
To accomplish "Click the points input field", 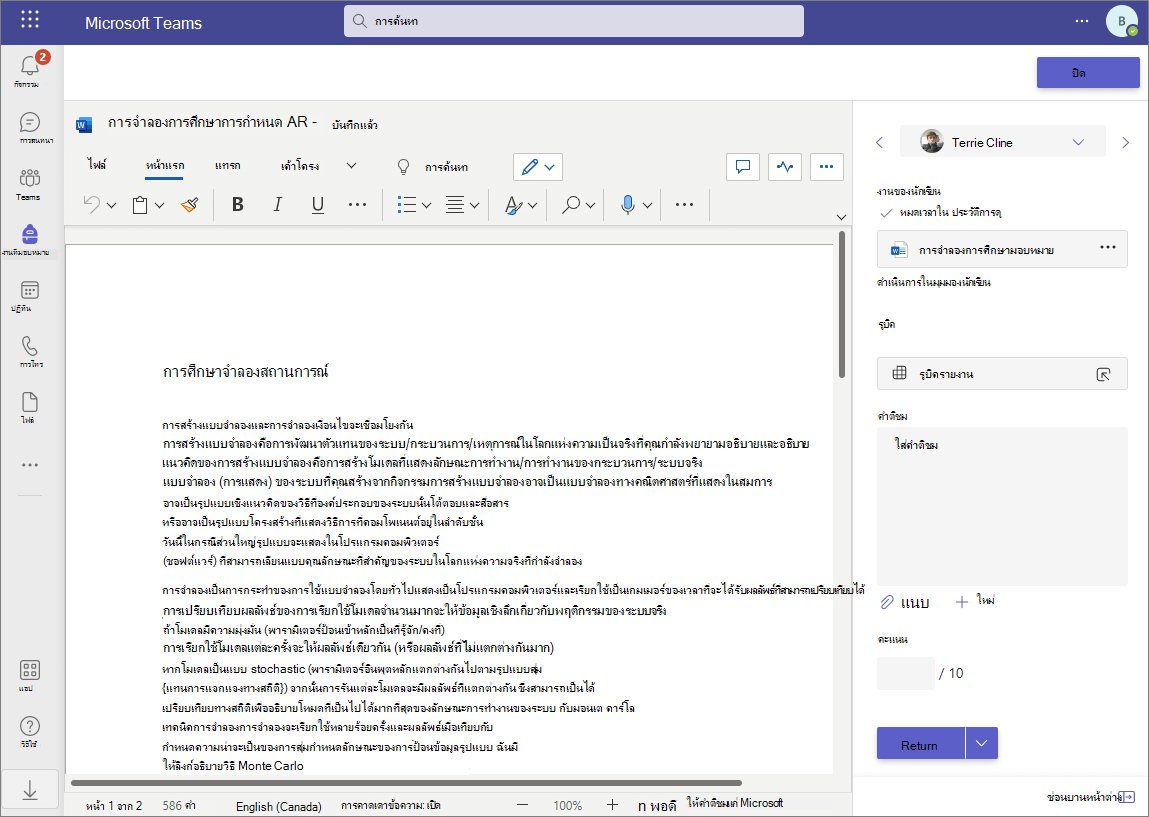I will (x=906, y=673).
